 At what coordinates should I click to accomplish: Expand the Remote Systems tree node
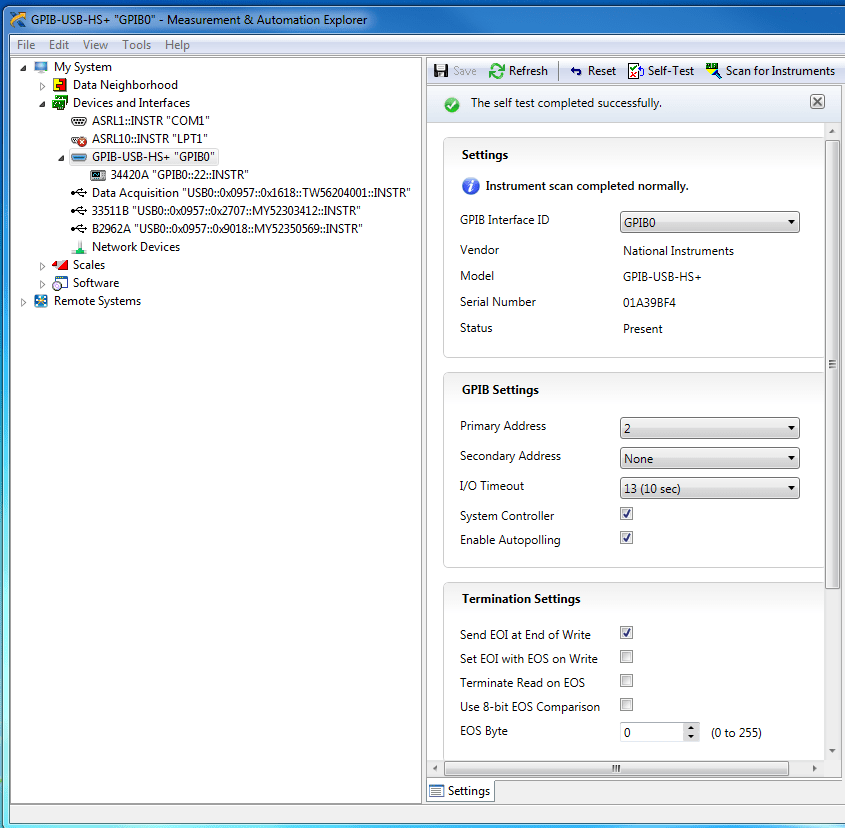(23, 300)
